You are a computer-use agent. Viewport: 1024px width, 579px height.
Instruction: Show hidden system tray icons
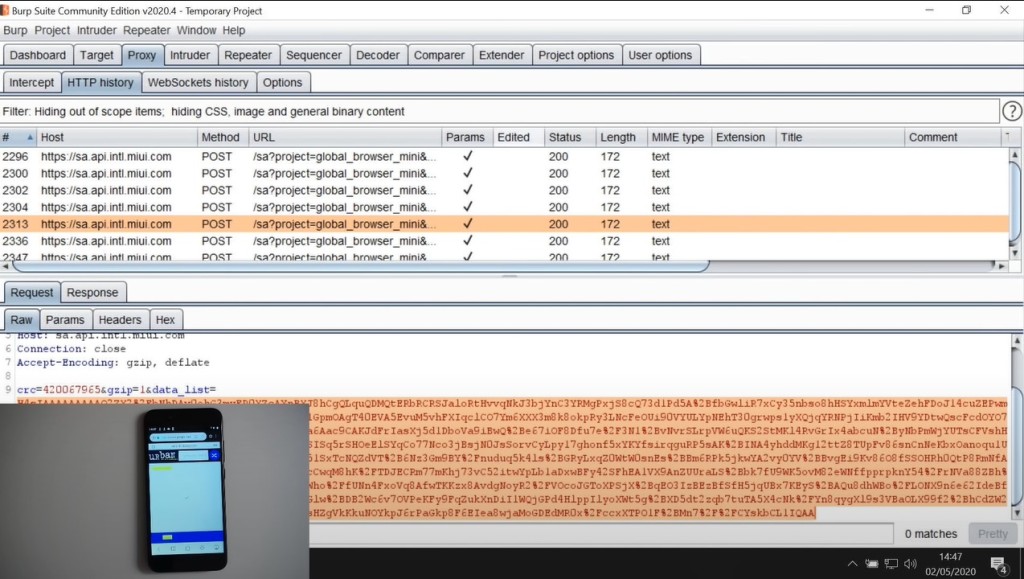pyautogui.click(x=852, y=563)
